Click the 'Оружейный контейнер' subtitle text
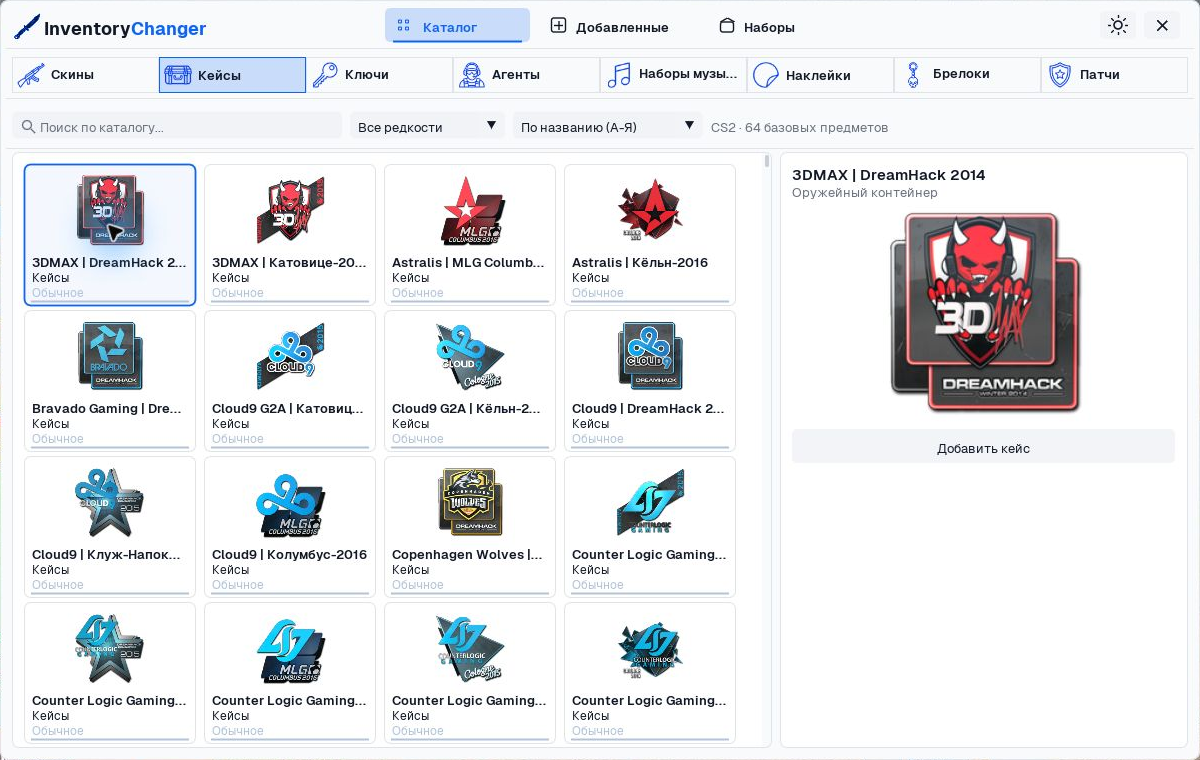1200x760 pixels. pyautogui.click(x=865, y=192)
